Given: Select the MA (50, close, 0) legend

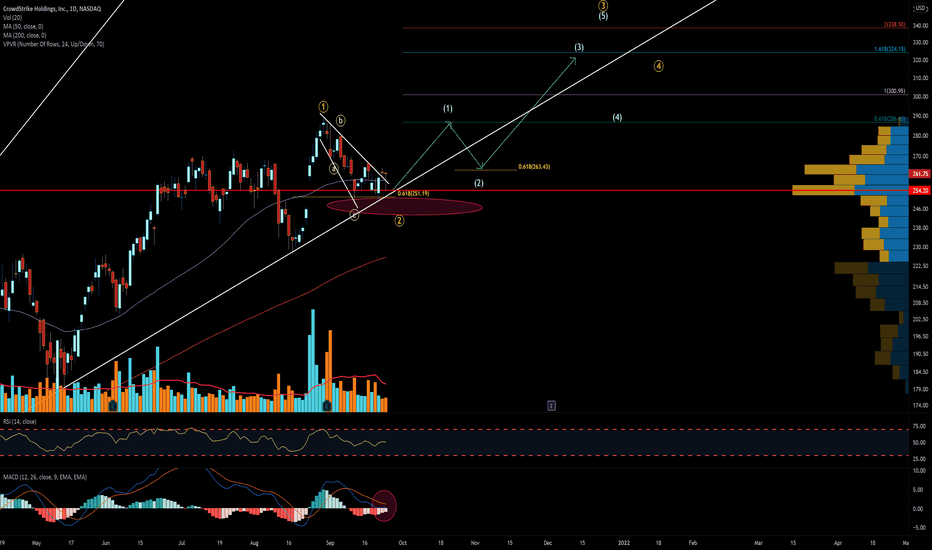Looking at the screenshot, I should pos(23,27).
